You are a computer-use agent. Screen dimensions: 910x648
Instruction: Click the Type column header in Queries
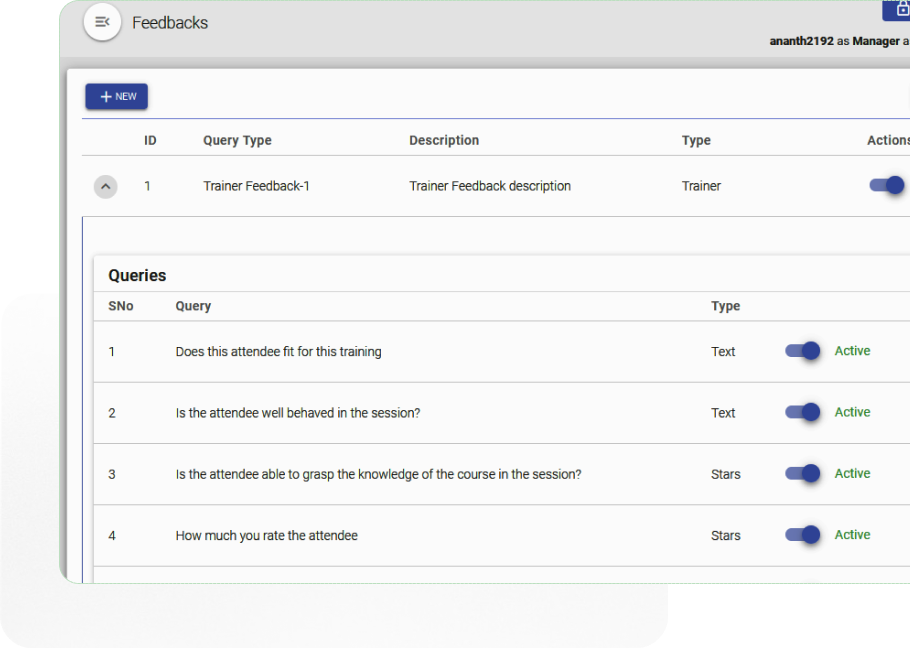tap(725, 306)
